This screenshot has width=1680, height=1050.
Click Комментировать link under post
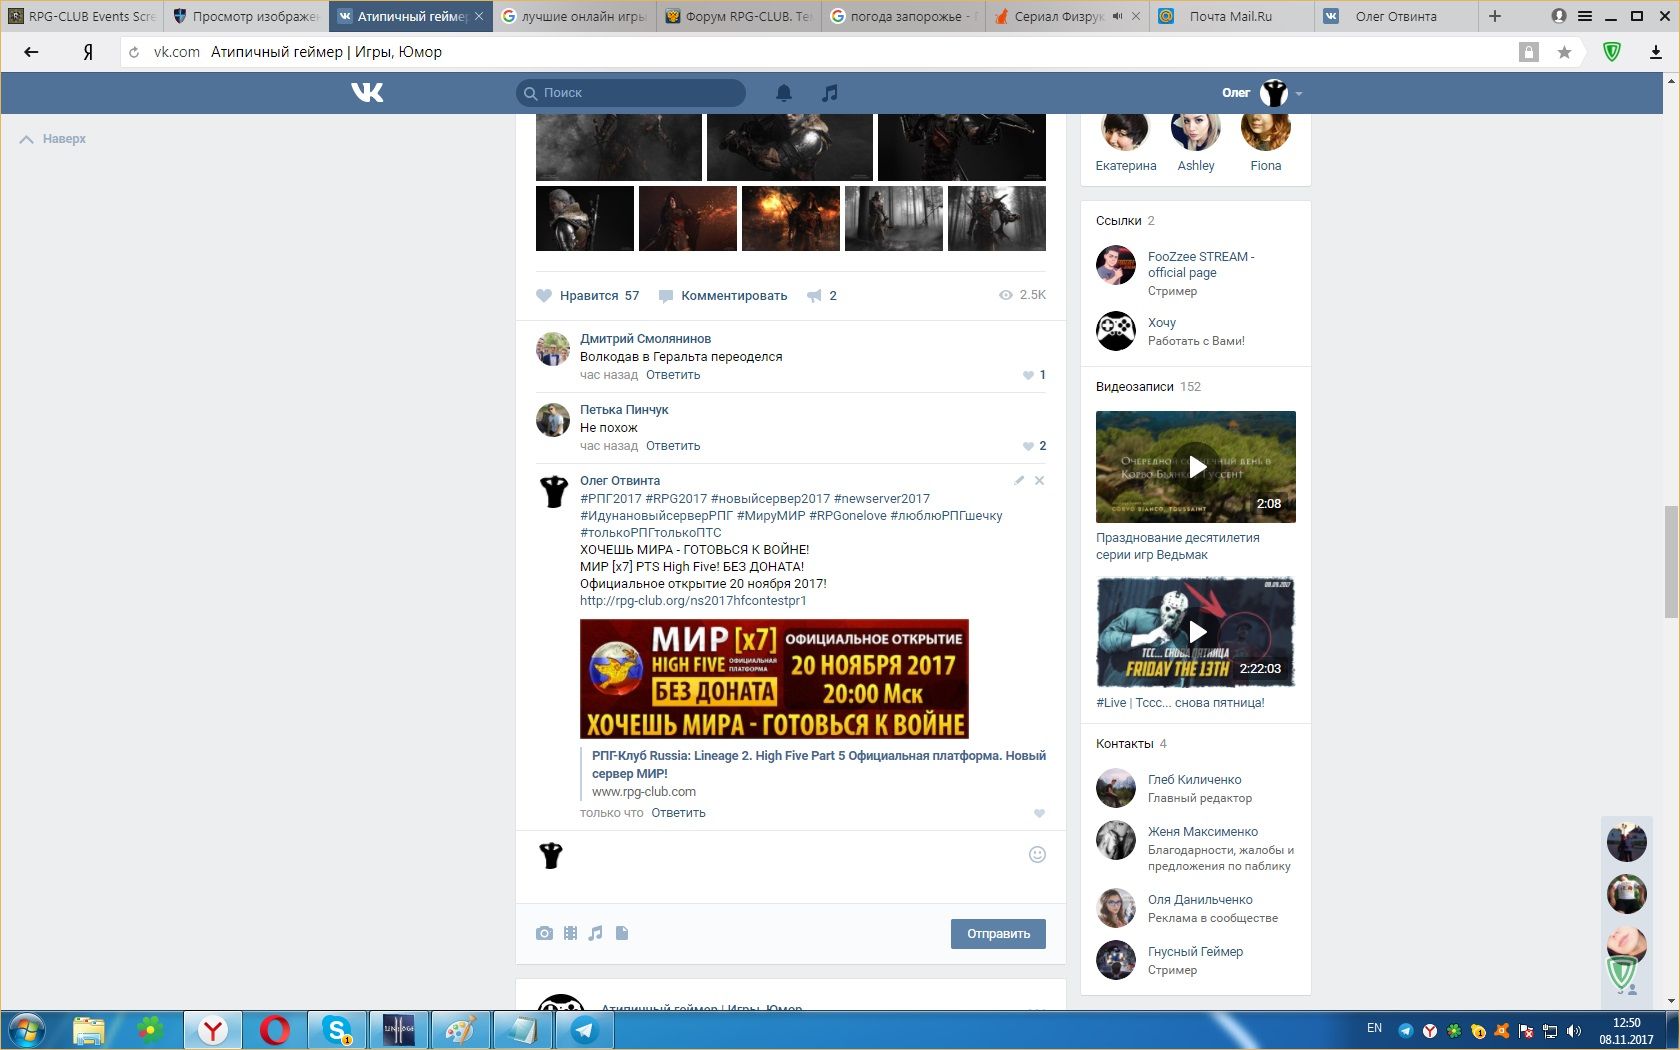click(734, 296)
